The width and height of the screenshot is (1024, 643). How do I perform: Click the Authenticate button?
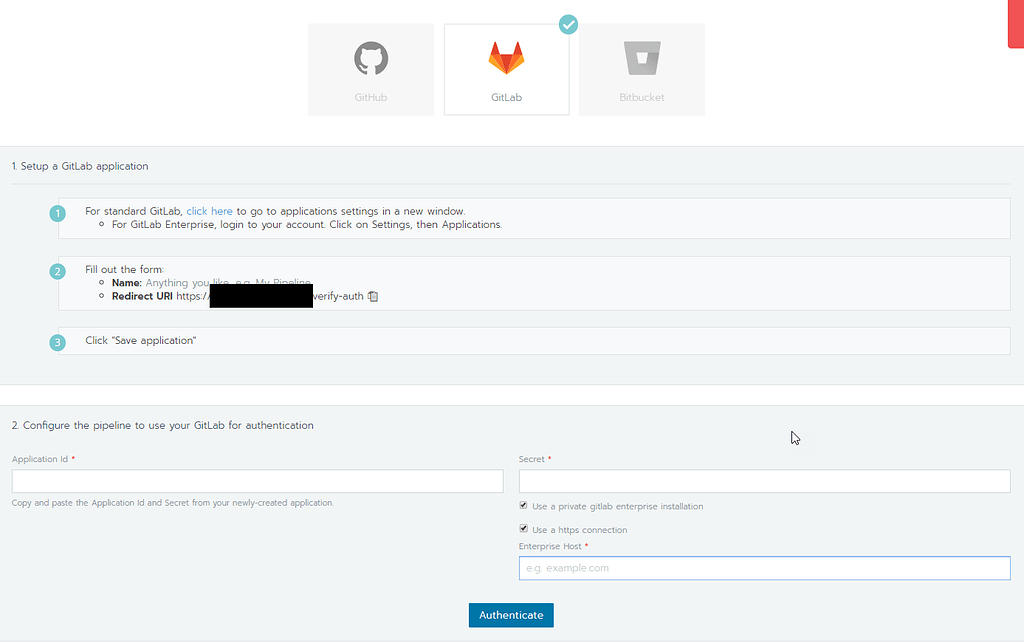[x=511, y=615]
